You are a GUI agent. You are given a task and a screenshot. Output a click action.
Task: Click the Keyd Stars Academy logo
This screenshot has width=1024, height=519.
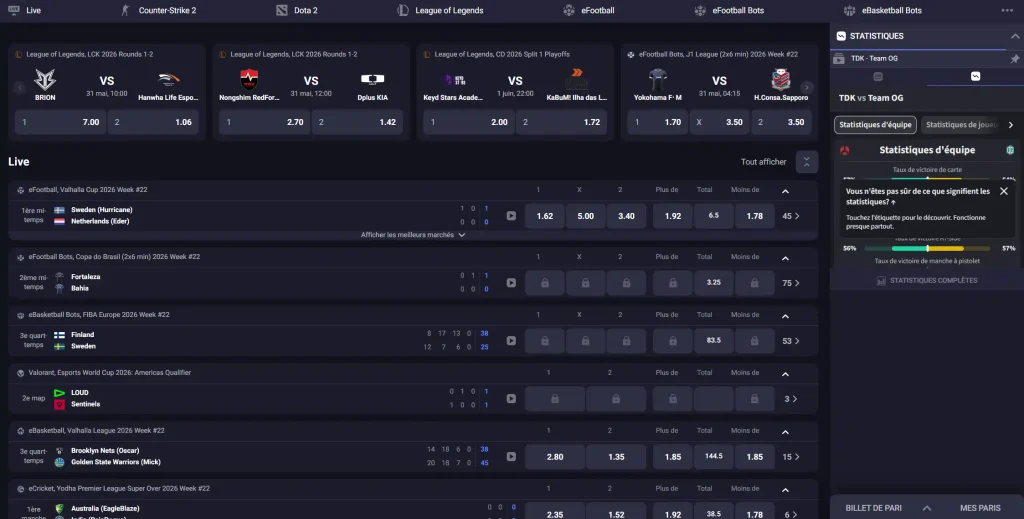click(x=454, y=80)
